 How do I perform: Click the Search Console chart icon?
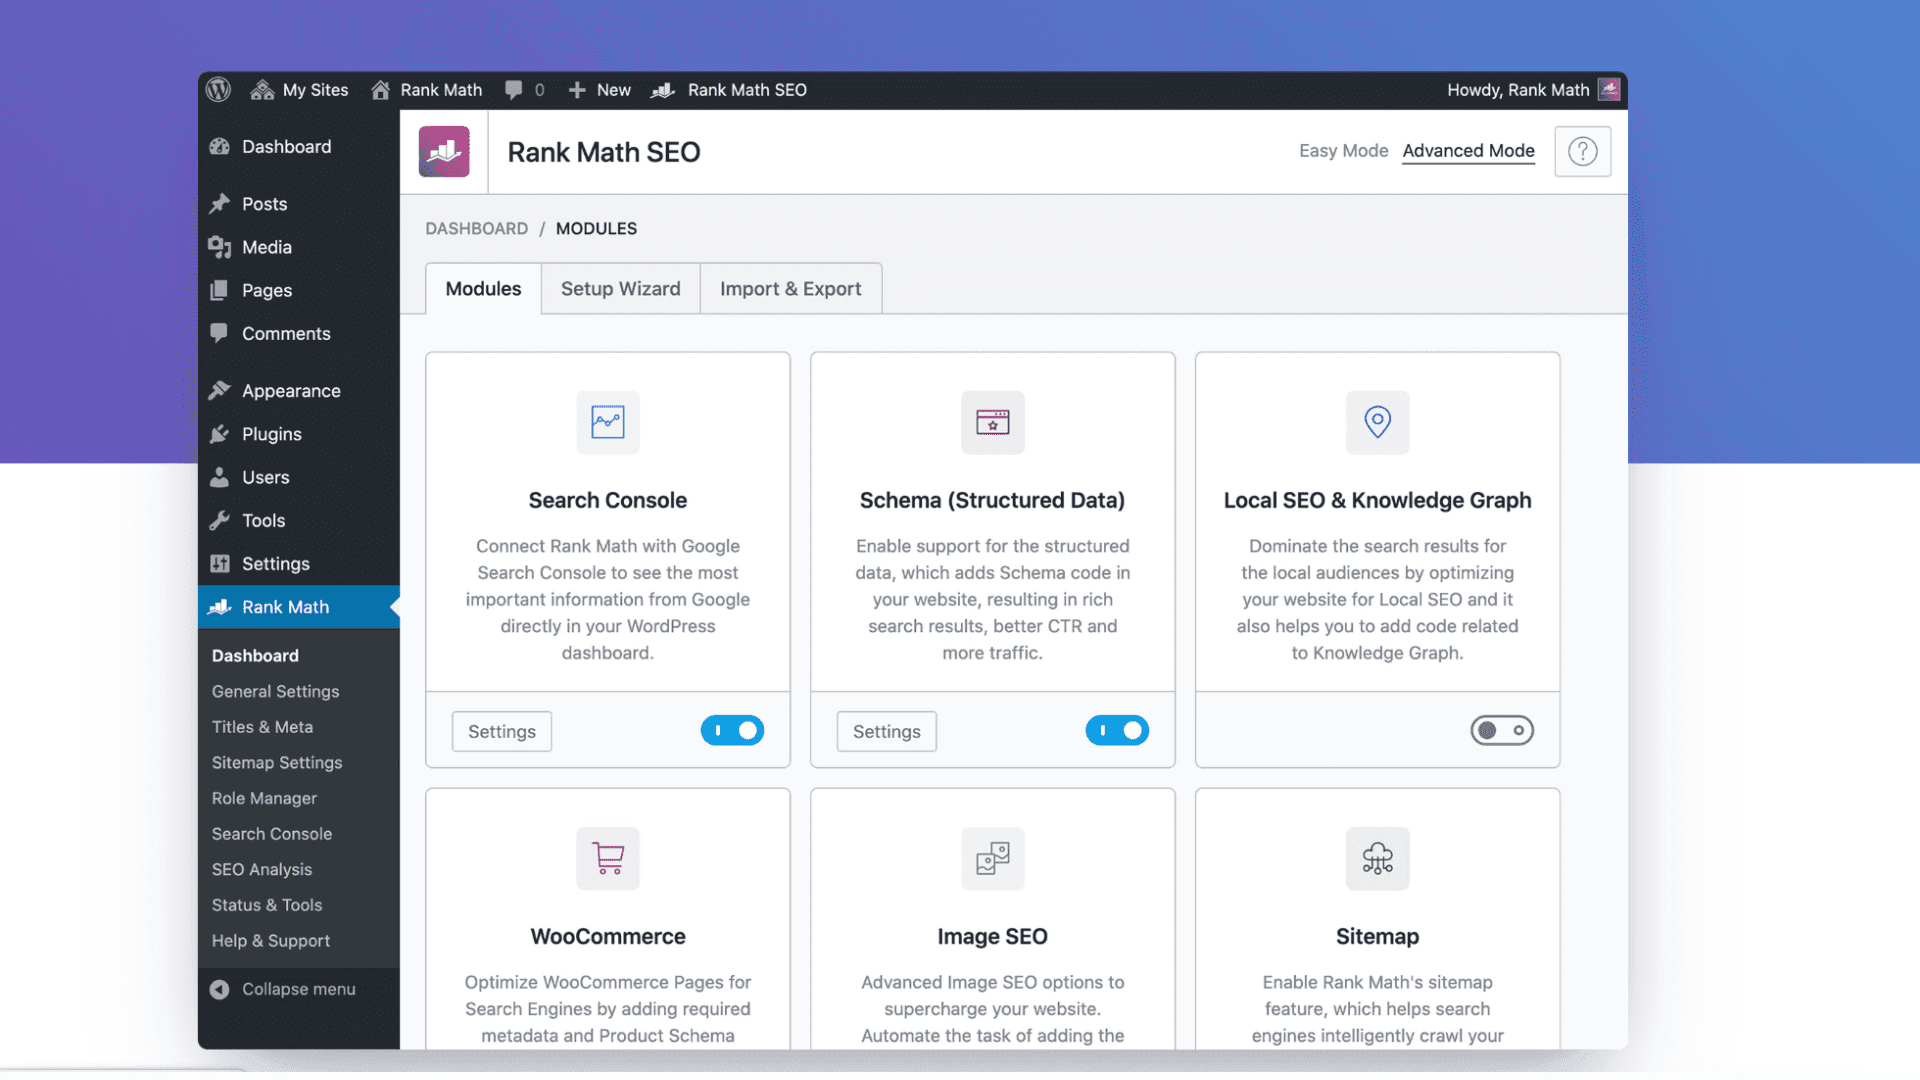tap(607, 422)
